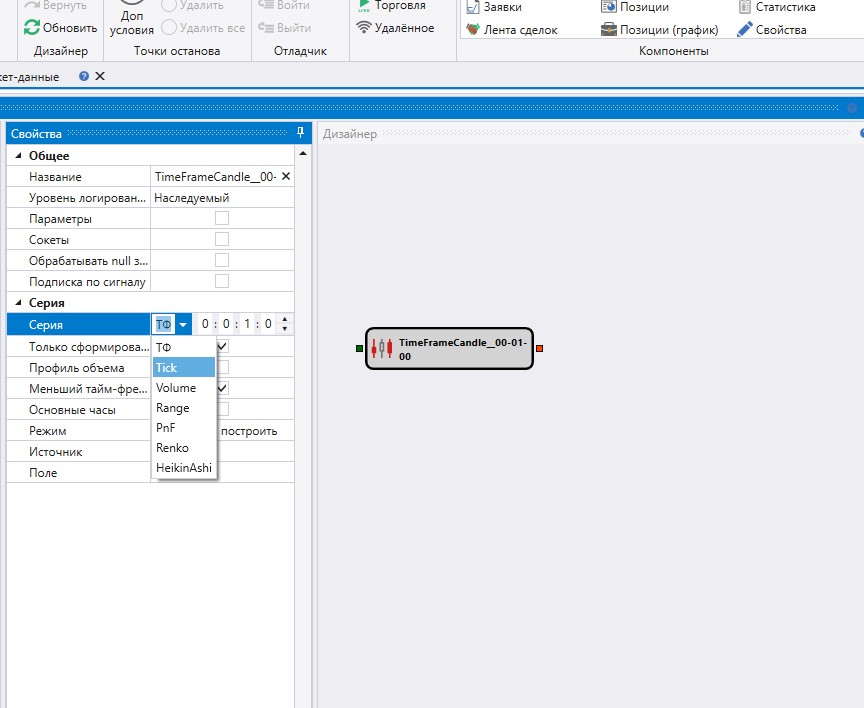
Task: Click the Обновить refresh icon
Action: pos(32,28)
